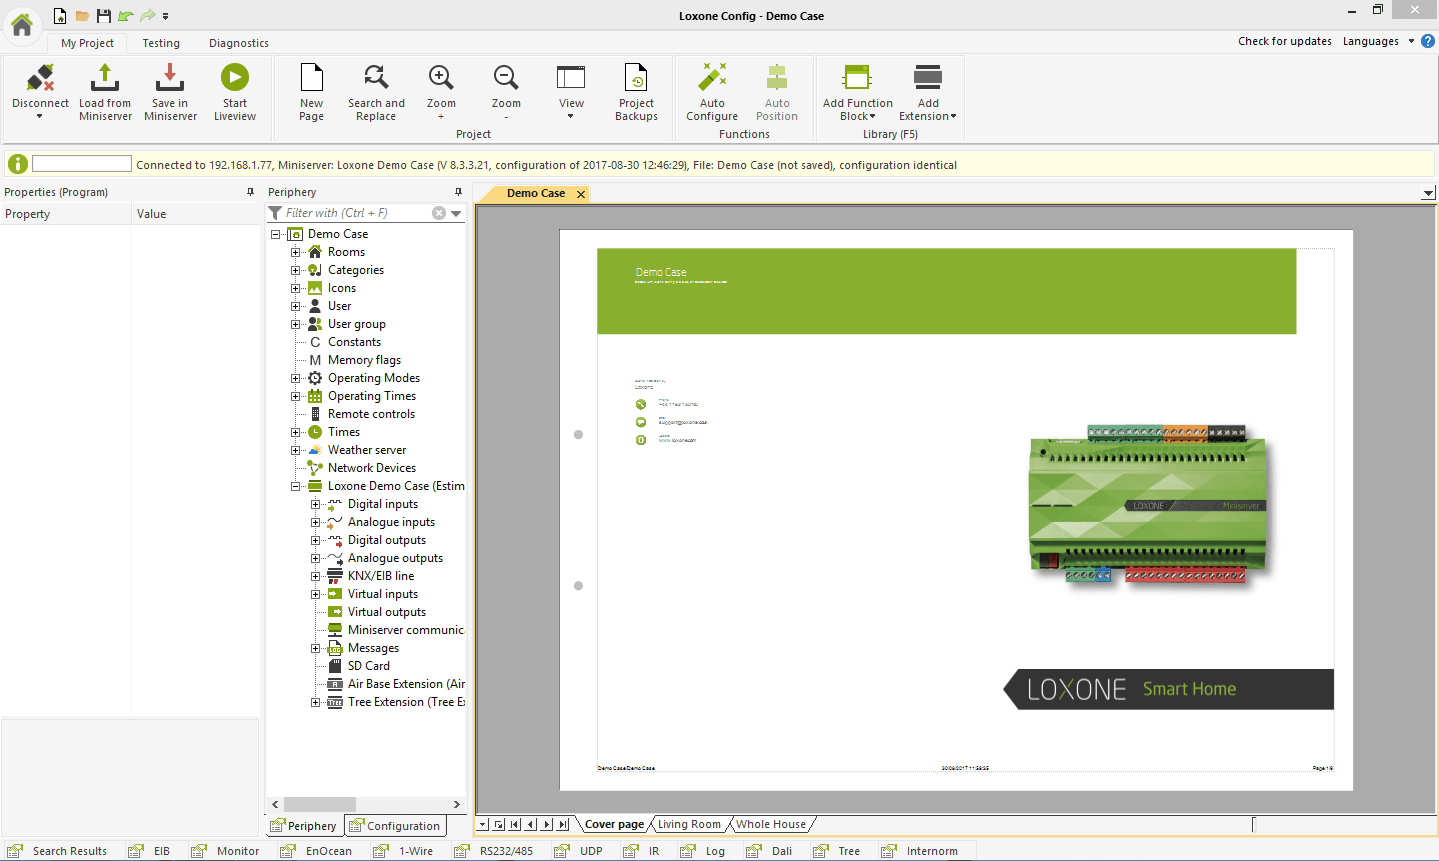
Task: Click the Disconnect dropdown arrow
Action: [40, 116]
